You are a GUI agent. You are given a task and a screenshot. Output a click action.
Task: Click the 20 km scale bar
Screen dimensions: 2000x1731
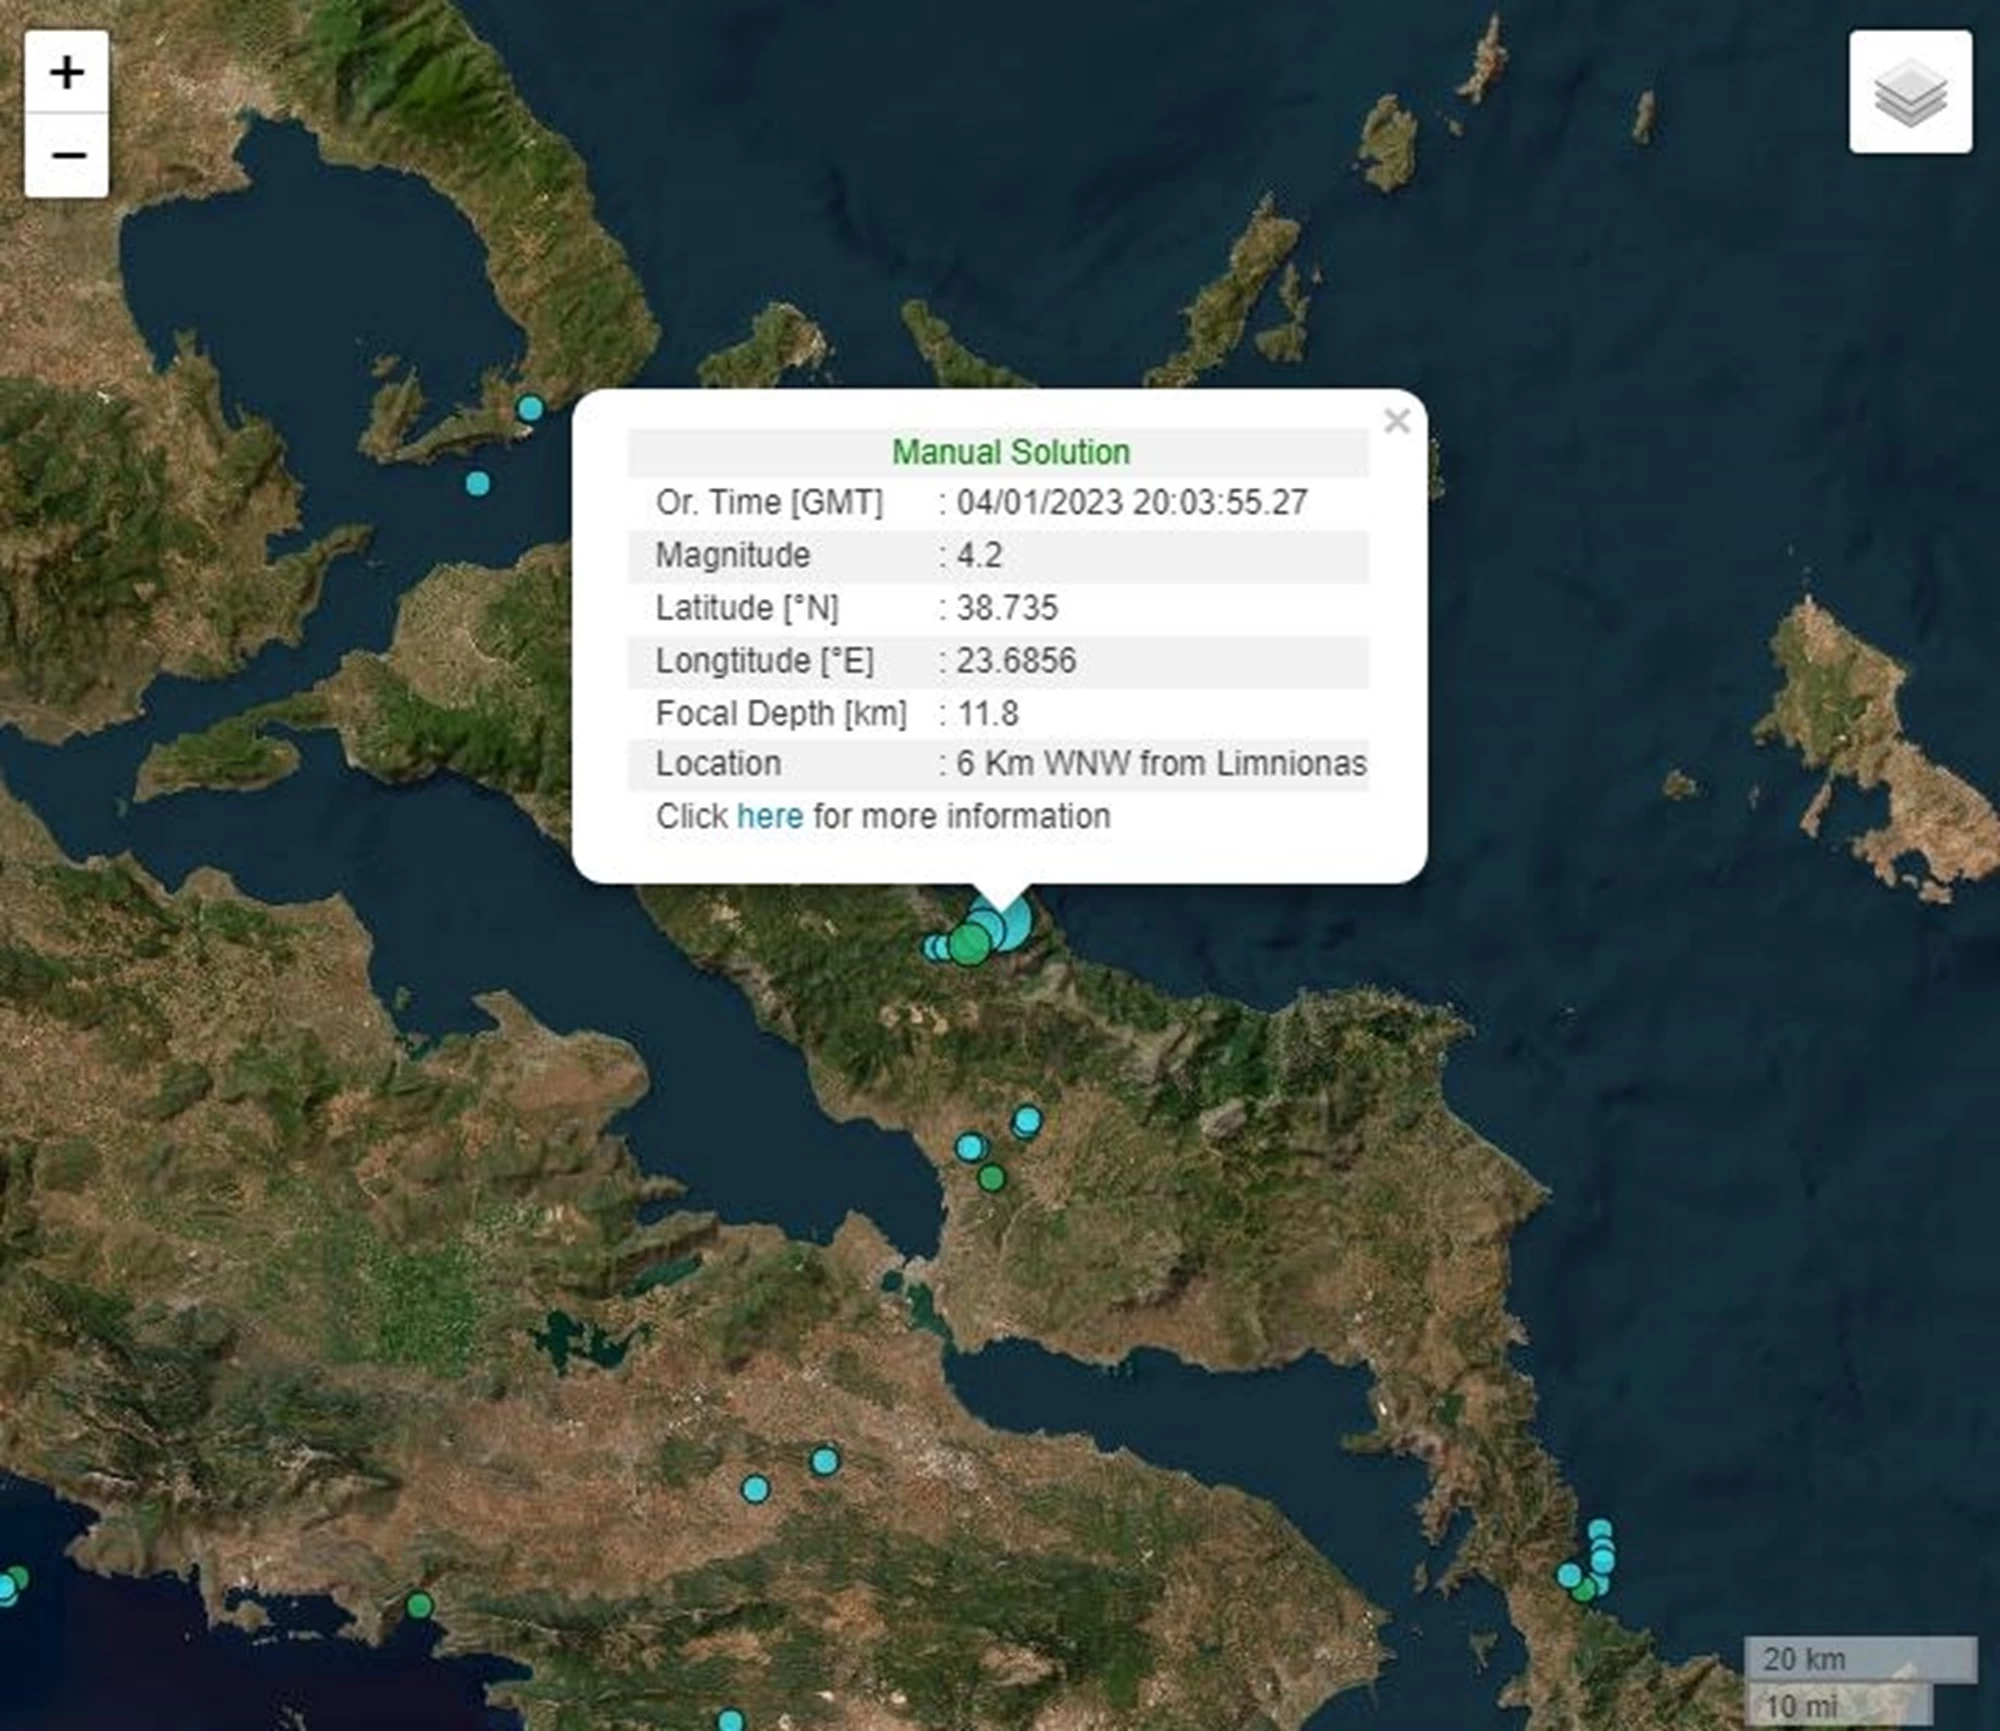pyautogui.click(x=1860, y=1659)
